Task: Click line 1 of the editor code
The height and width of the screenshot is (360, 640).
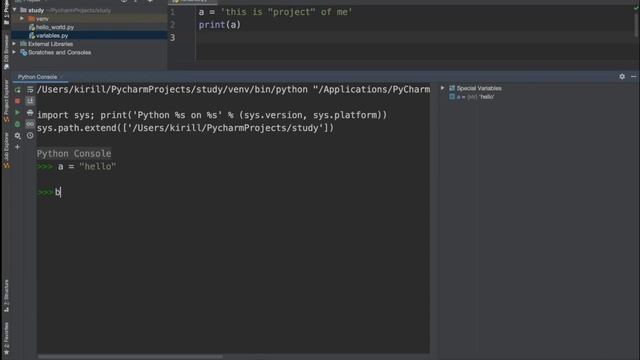Action: coord(275,12)
